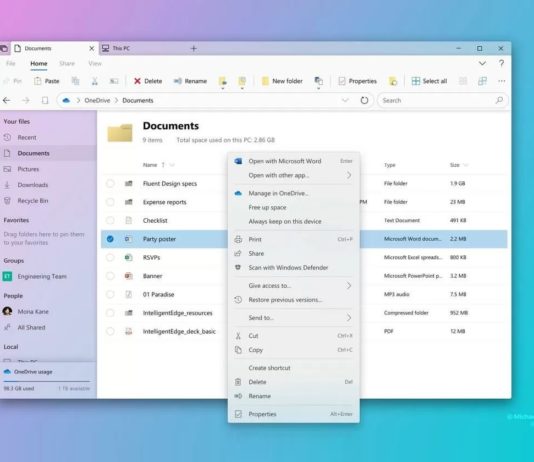Click the Cut scissors icon in ribbon
The height and width of the screenshot is (462, 534).
(x=95, y=81)
